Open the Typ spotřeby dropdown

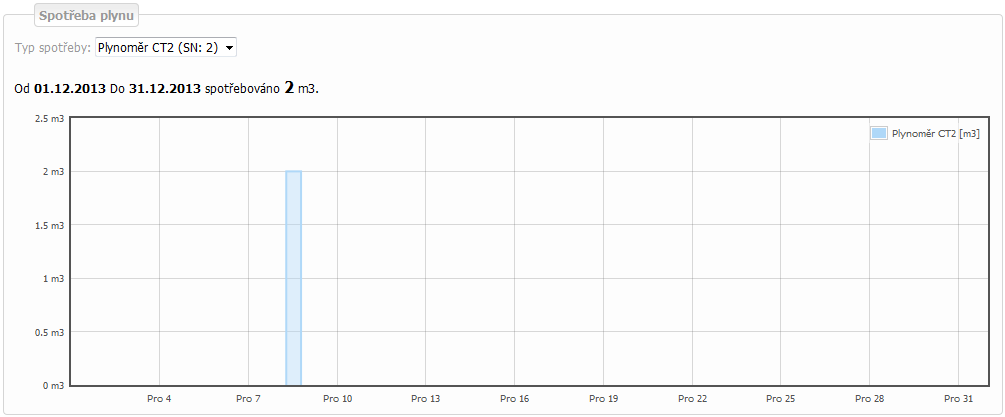(165, 47)
